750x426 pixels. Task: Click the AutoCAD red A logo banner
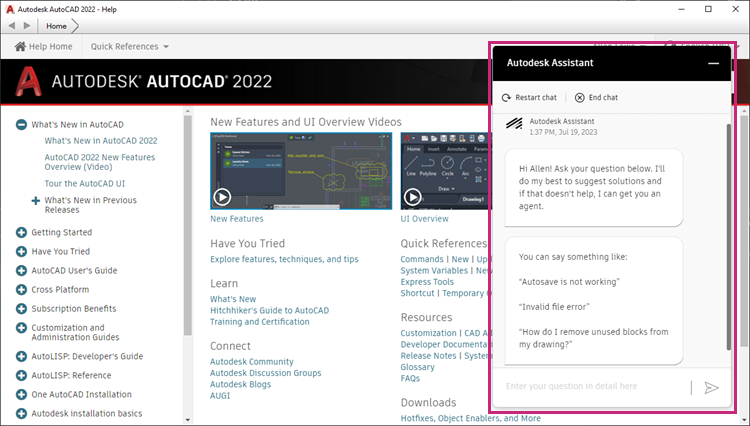click(x=28, y=81)
